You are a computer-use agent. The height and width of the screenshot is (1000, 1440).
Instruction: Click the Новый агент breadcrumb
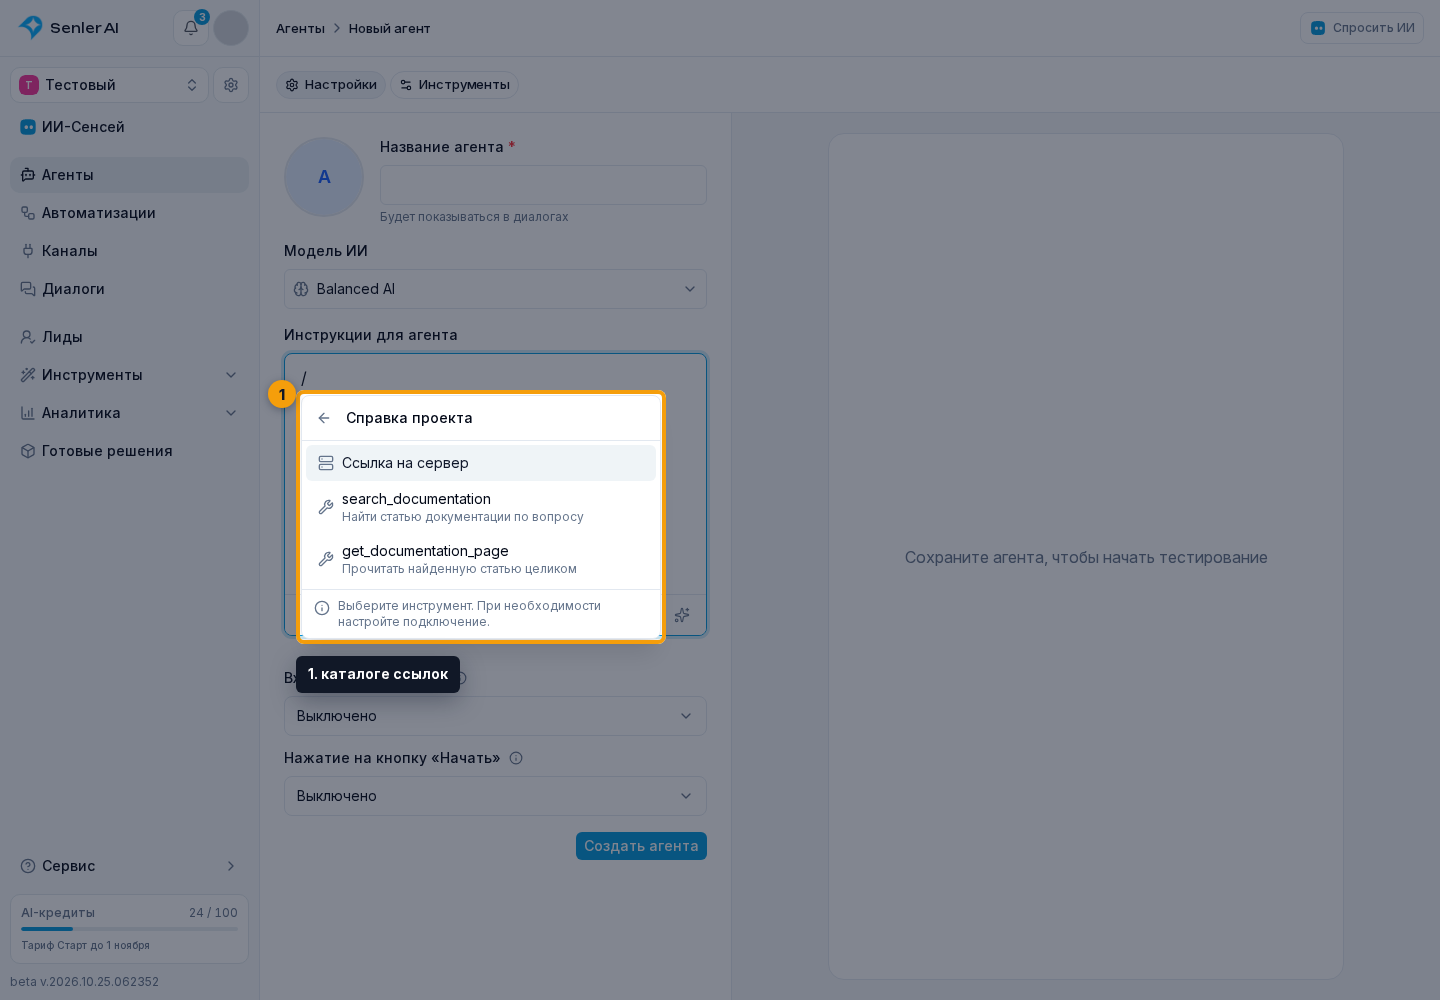[x=390, y=29]
